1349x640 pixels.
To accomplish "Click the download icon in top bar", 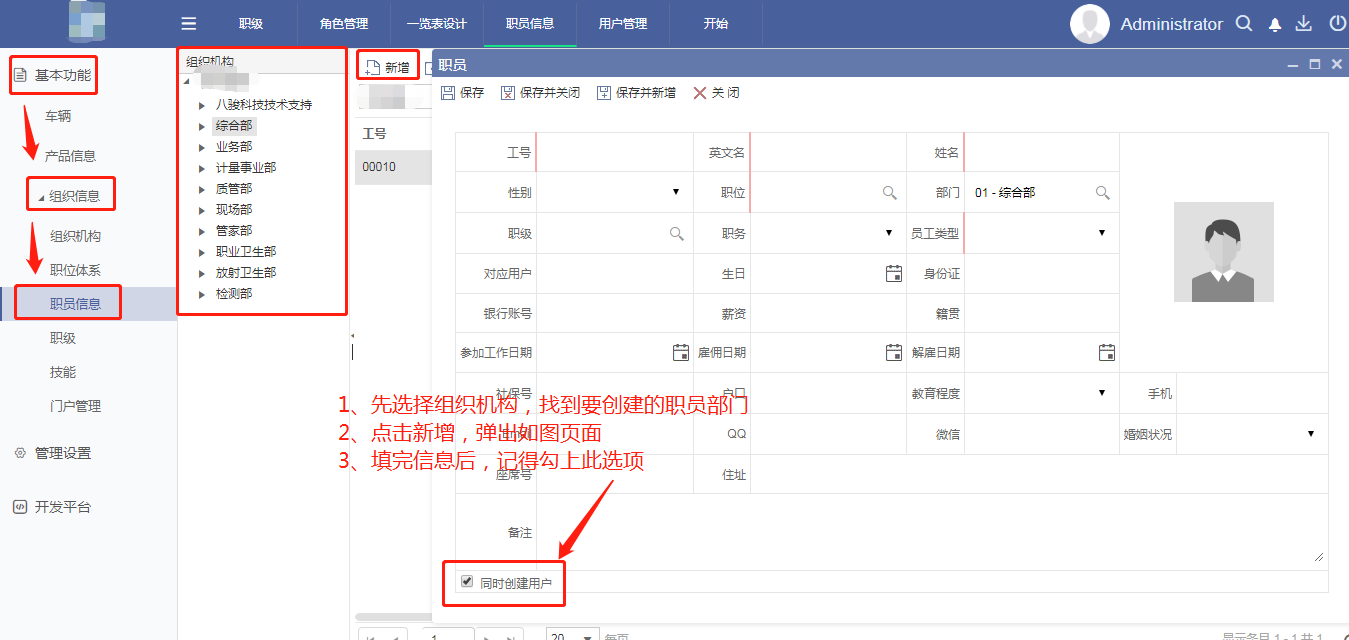I will (x=1303, y=24).
